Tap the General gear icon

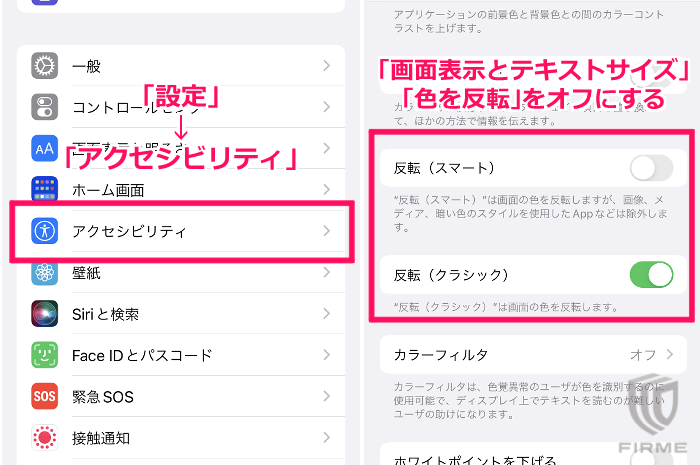coord(45,66)
